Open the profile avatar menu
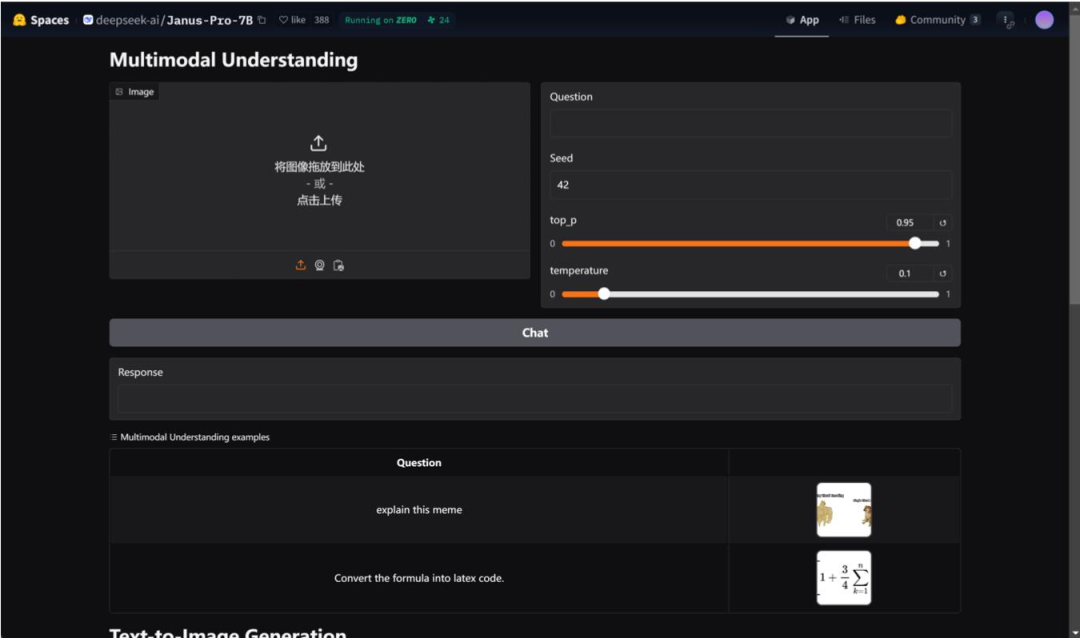 (x=1044, y=18)
